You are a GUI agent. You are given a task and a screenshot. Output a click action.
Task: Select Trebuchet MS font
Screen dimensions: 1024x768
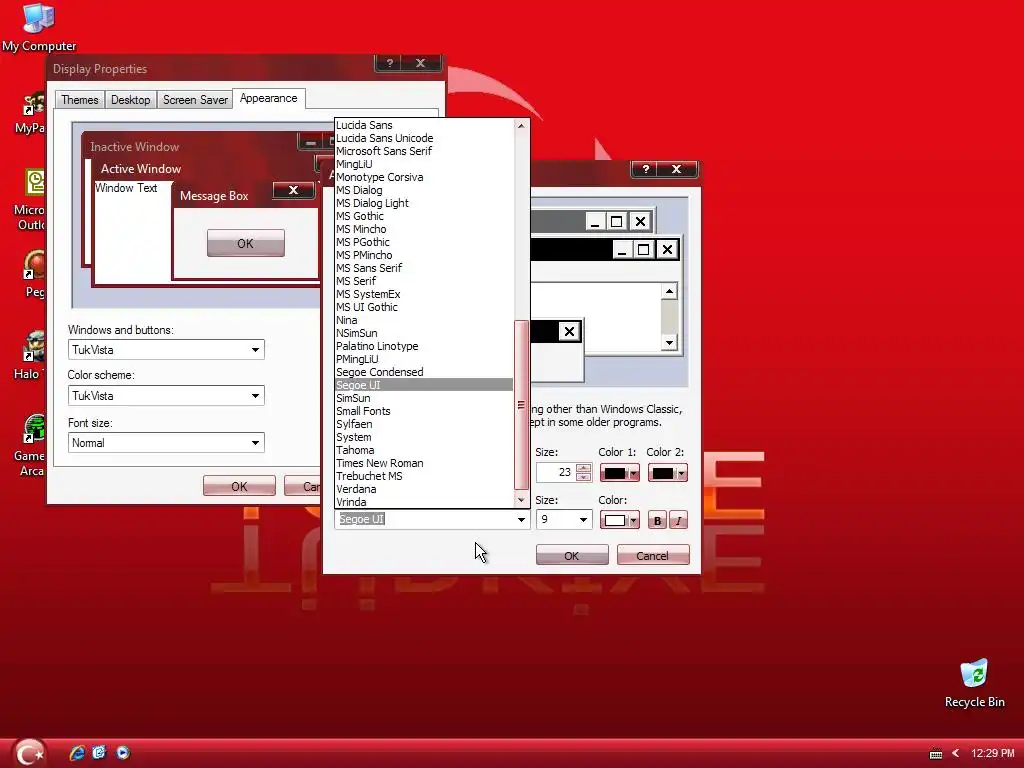424,476
